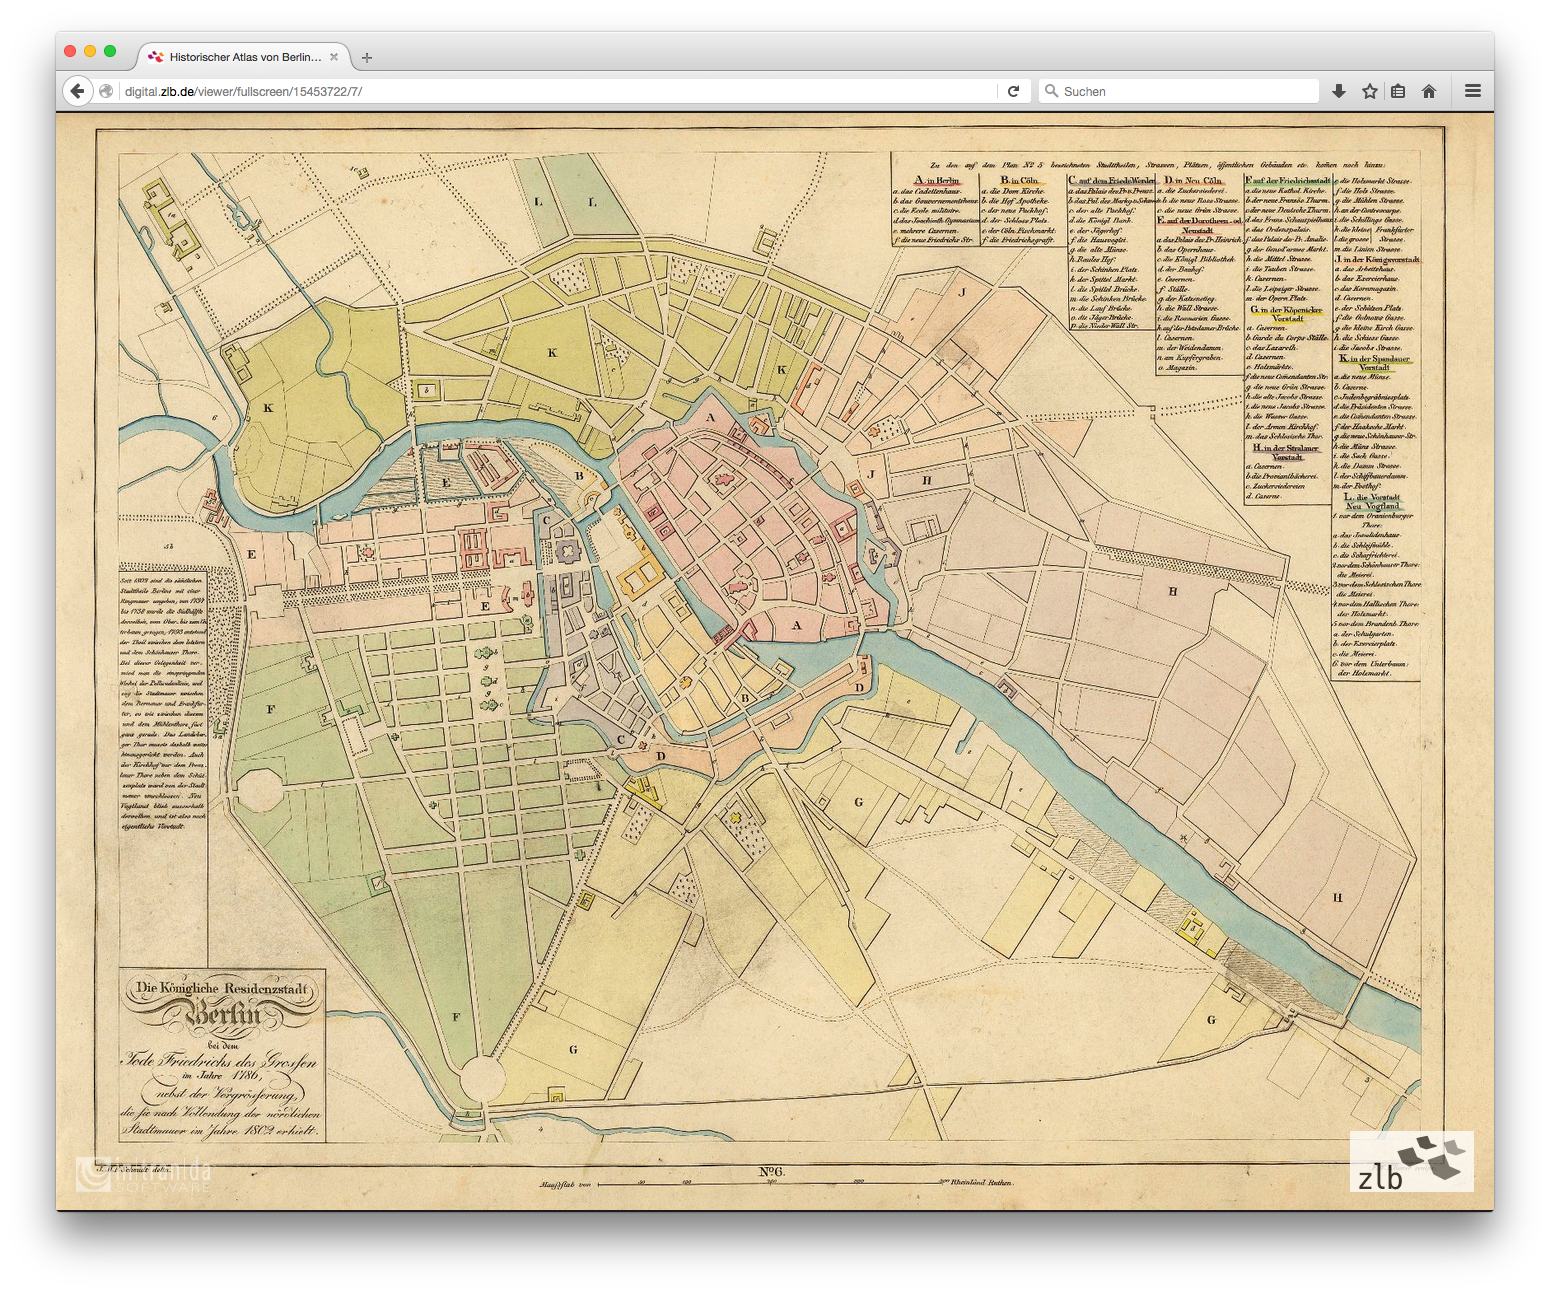Close the Historischer Atlas von Berlin tab

click(x=334, y=57)
